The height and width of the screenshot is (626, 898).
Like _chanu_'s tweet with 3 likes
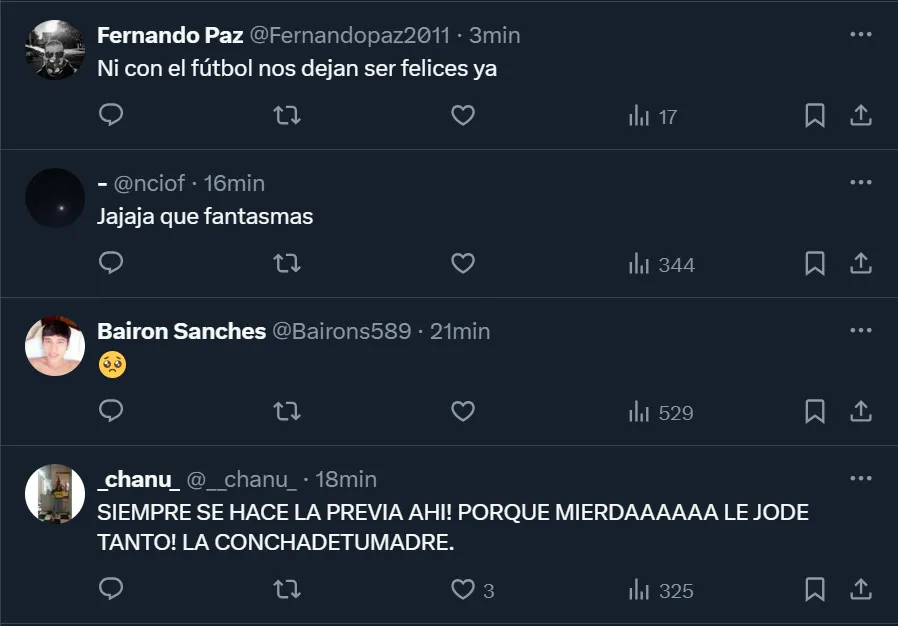tap(462, 590)
